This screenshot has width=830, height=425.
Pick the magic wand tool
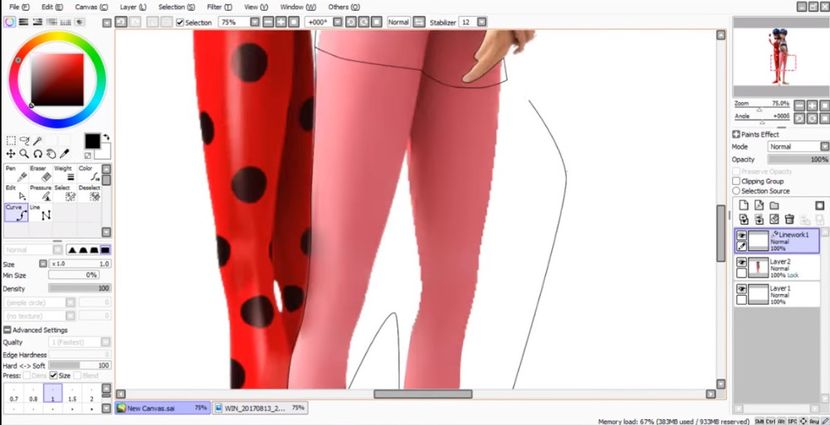point(38,141)
